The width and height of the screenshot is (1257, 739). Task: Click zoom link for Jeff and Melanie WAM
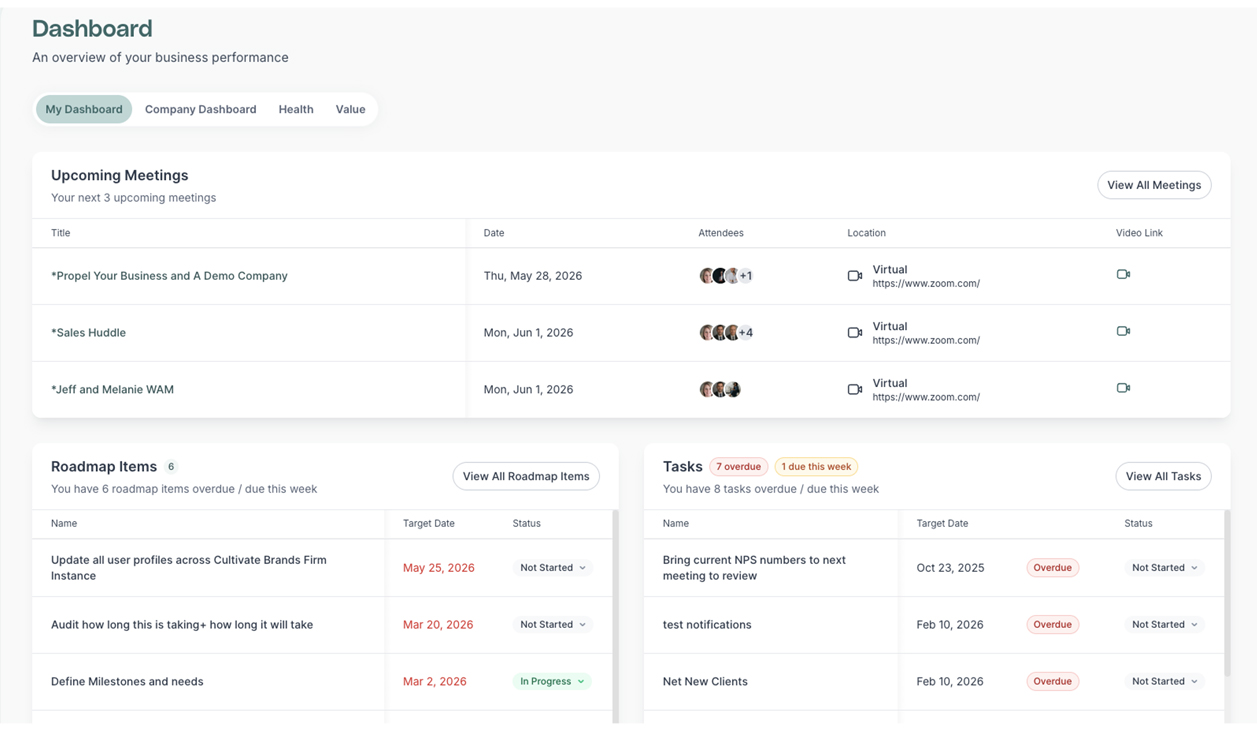[926, 398]
